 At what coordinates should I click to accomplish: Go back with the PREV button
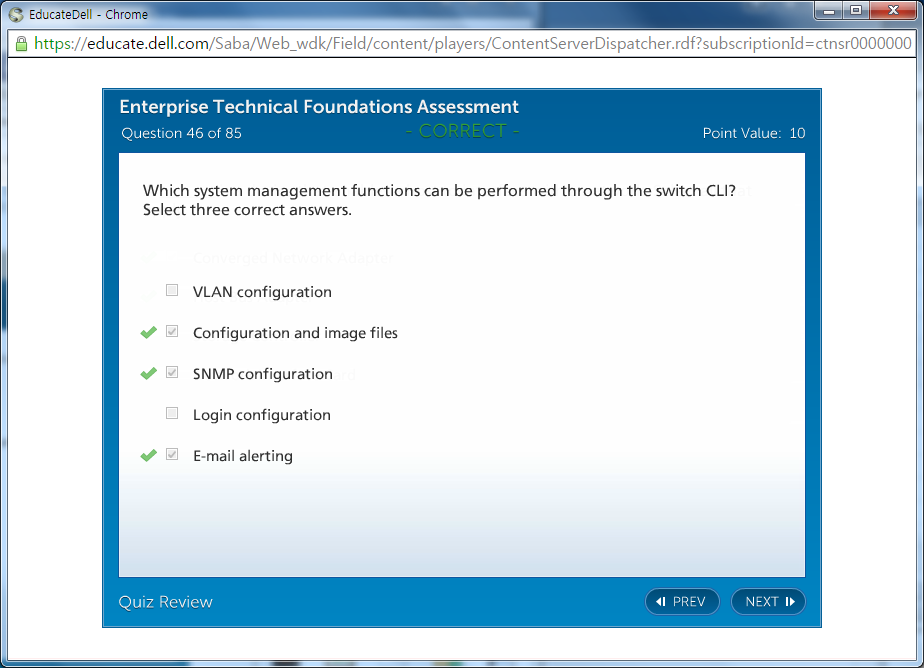coord(682,601)
